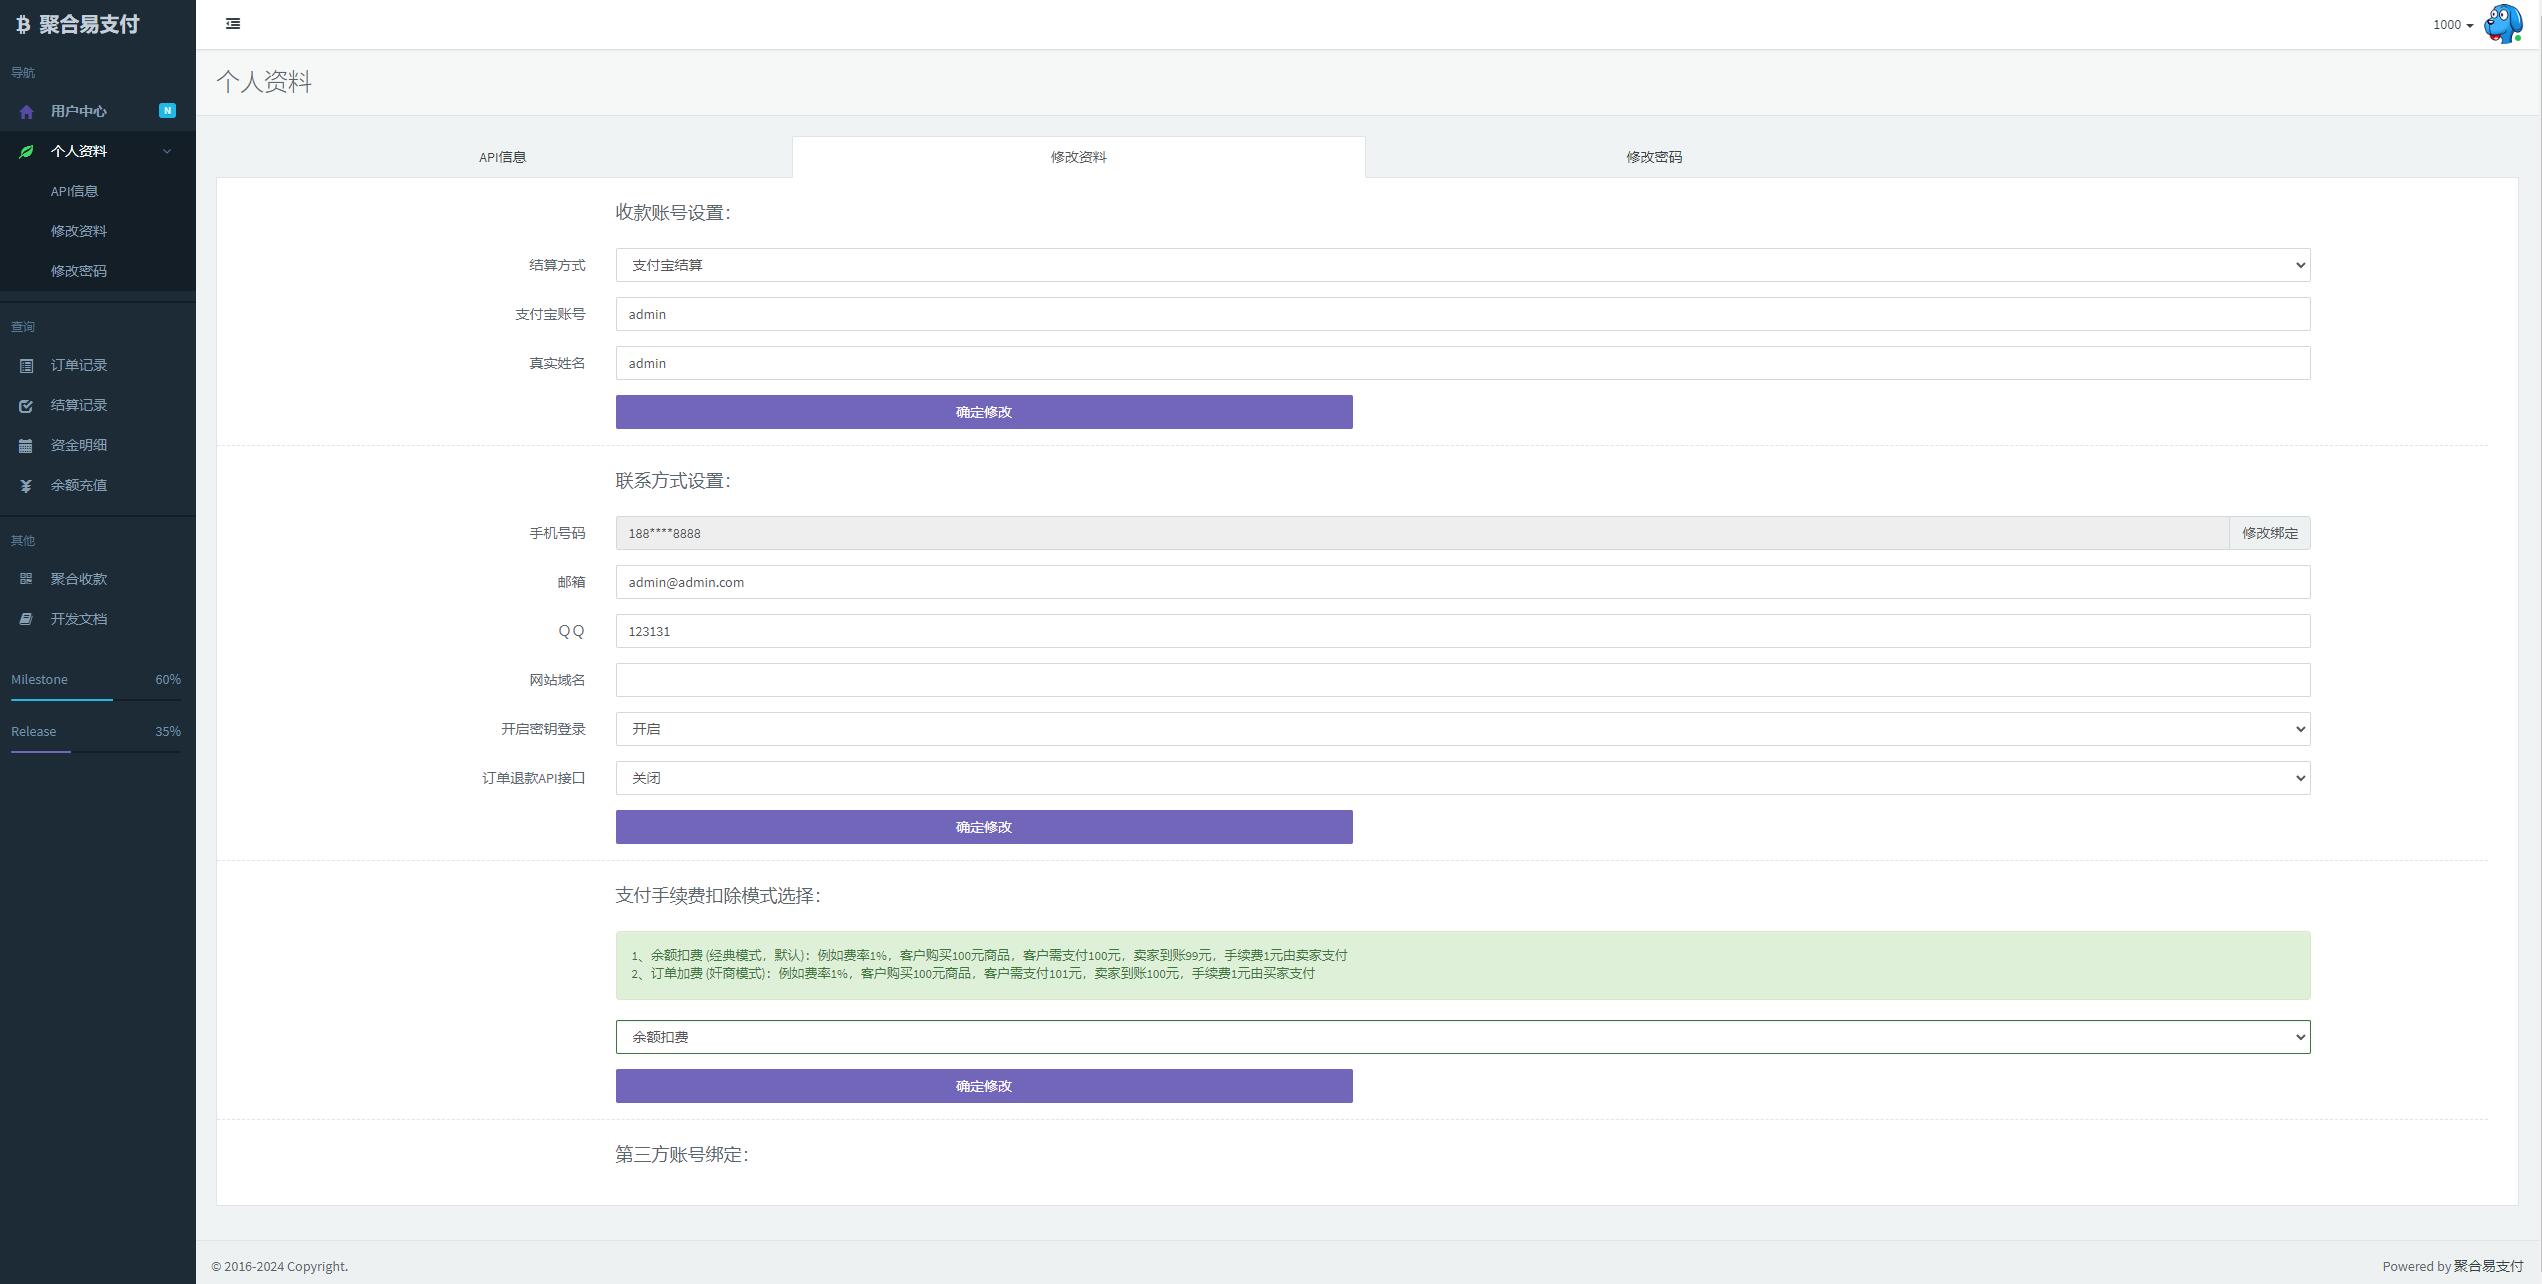Click the blue N badge on 用户中心
The width and height of the screenshot is (2542, 1284).
tap(167, 111)
